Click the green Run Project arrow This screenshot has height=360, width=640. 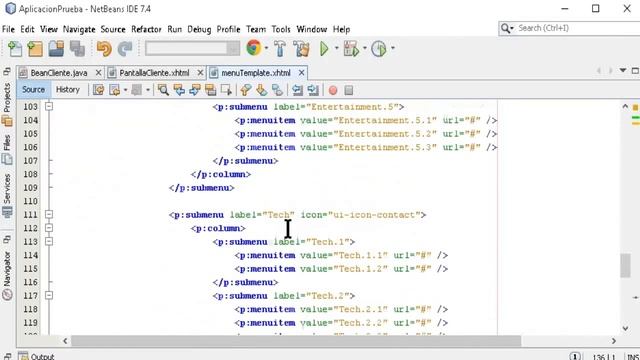pyautogui.click(x=324, y=49)
